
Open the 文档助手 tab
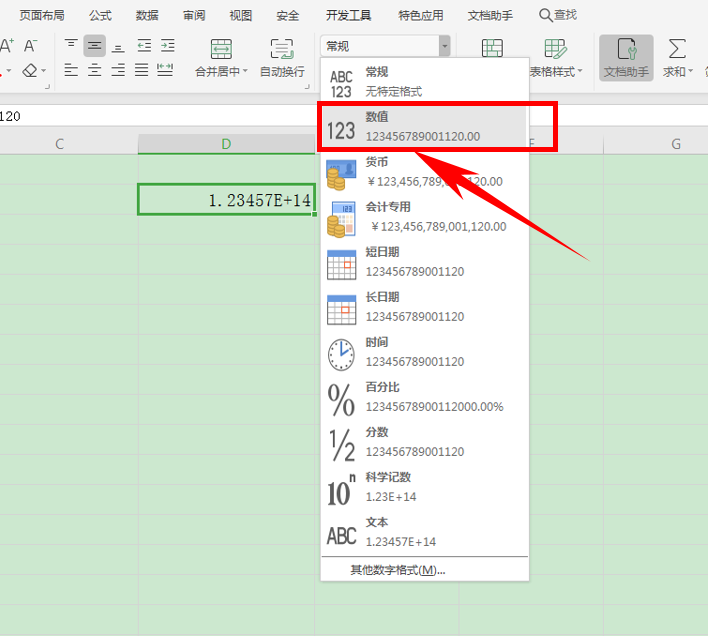tap(490, 16)
